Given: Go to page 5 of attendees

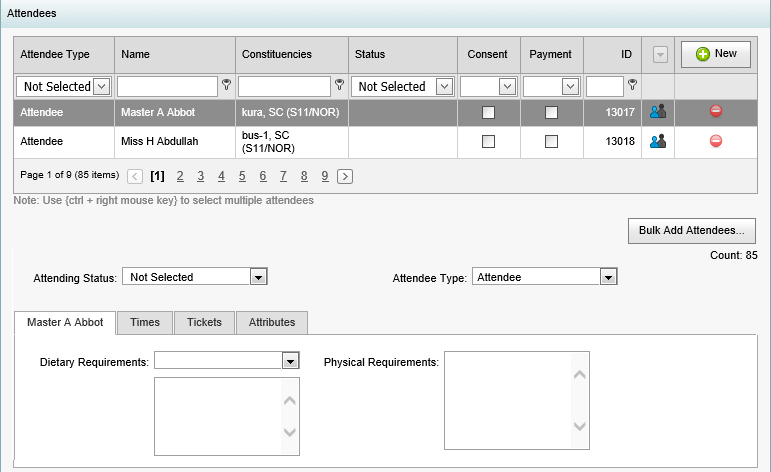Looking at the screenshot, I should (242, 176).
